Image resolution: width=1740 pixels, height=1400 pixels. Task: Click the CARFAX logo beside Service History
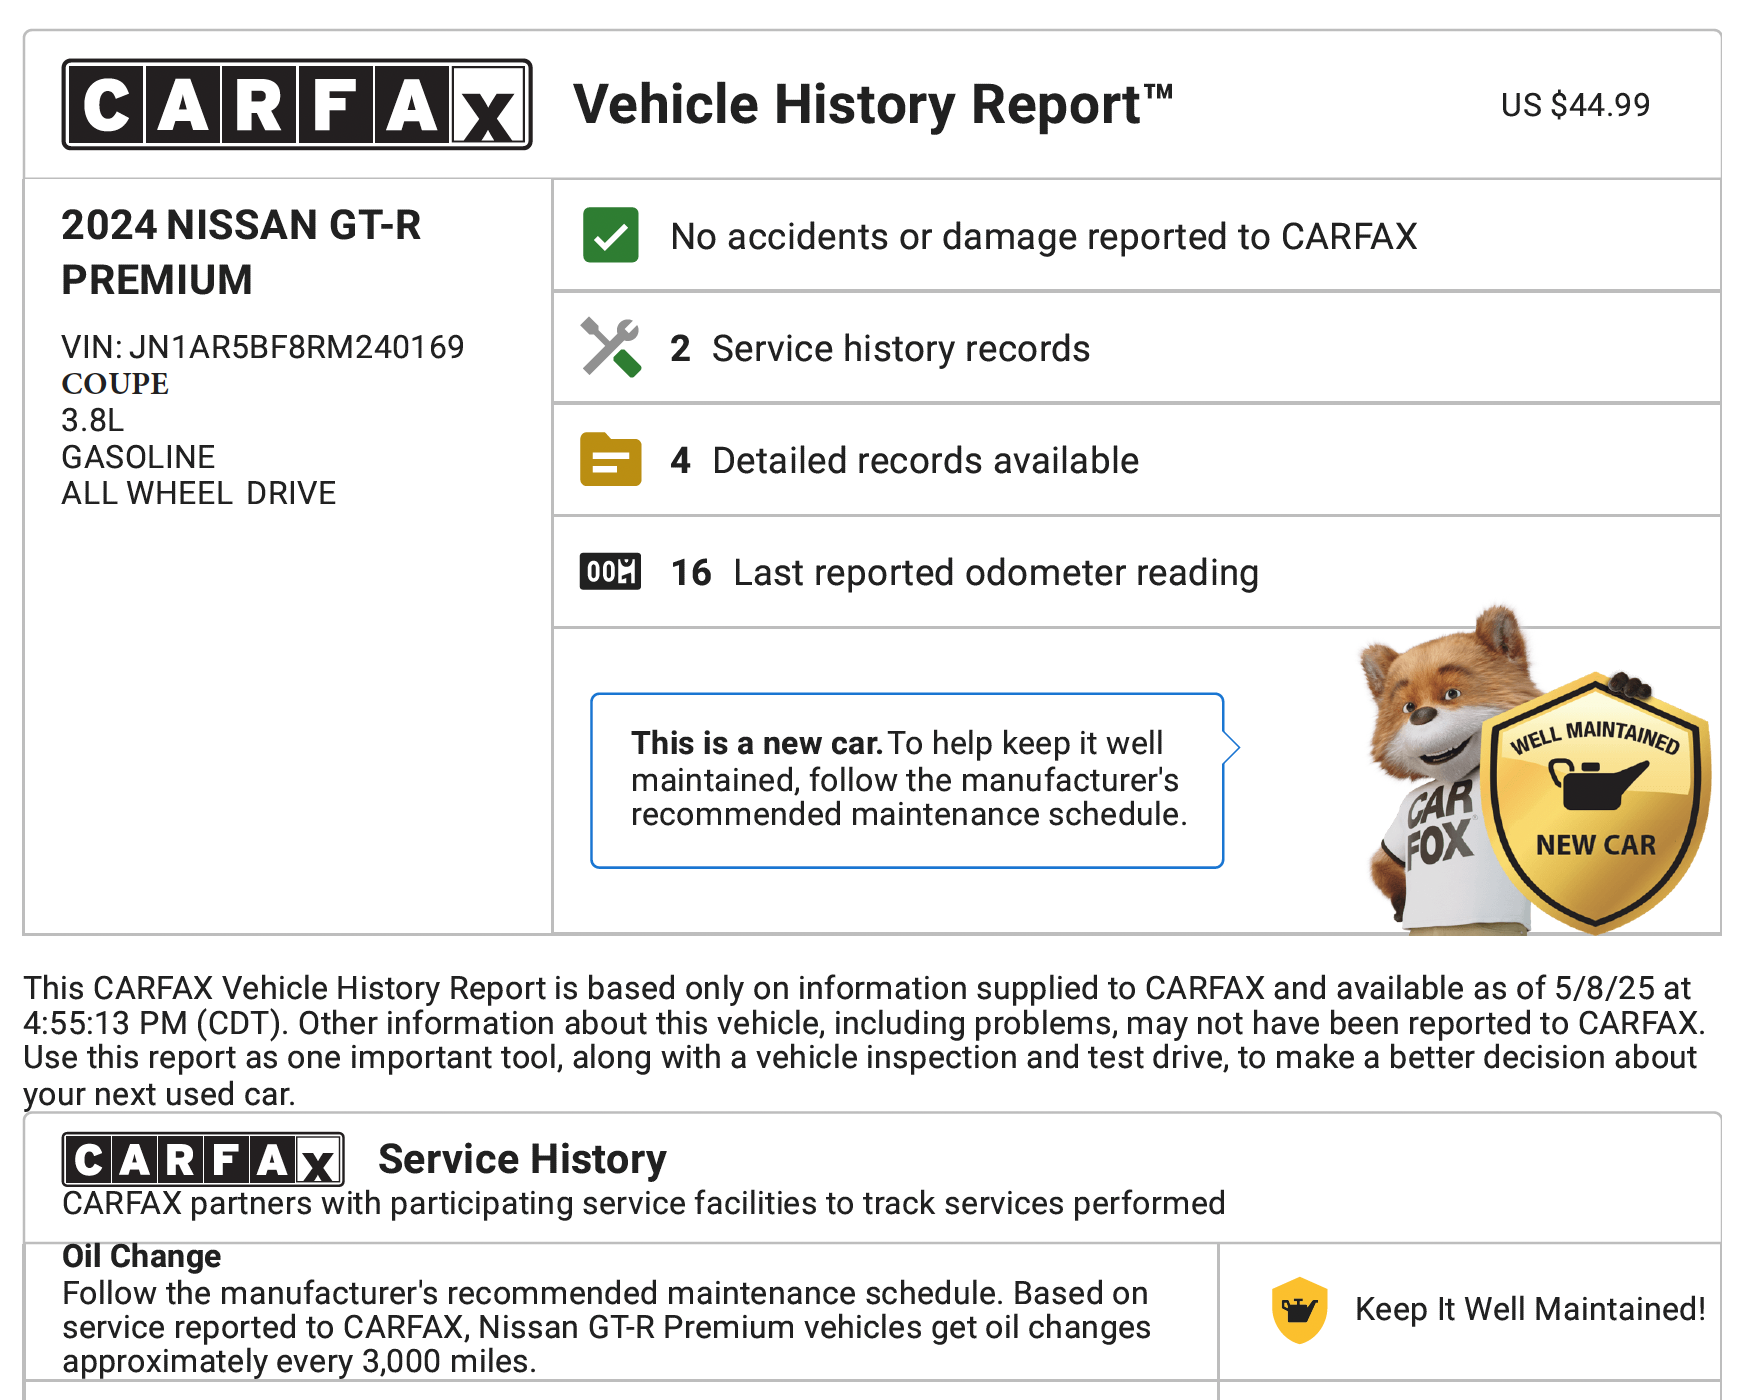pos(203,1160)
